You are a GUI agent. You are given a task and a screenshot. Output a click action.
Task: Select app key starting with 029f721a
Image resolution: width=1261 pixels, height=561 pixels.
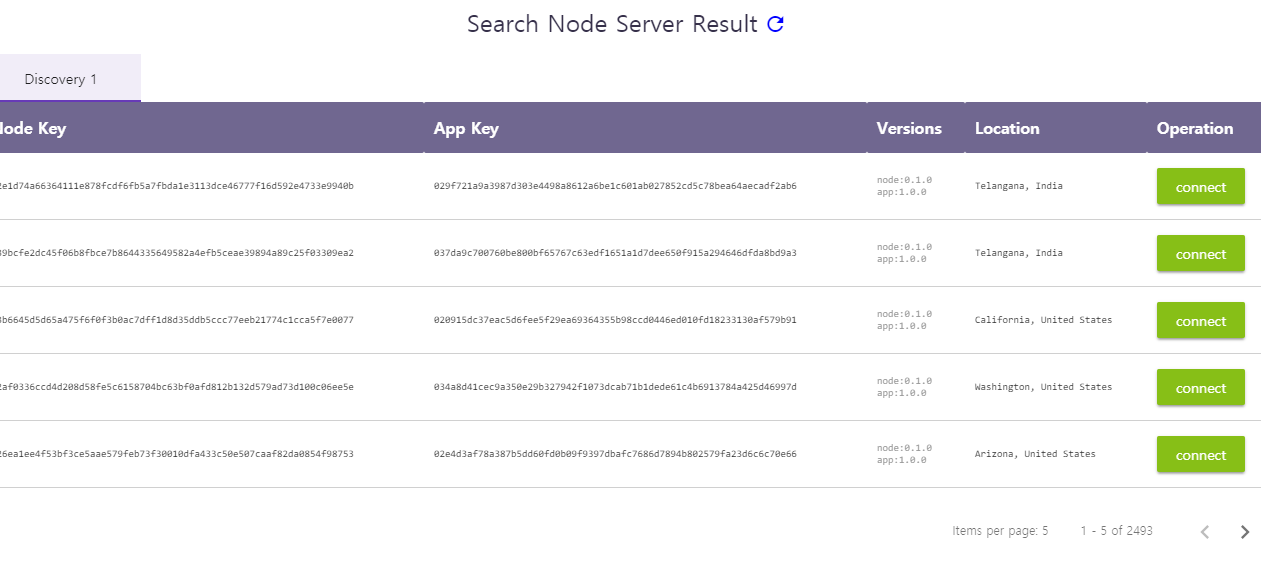pyautogui.click(x=615, y=186)
